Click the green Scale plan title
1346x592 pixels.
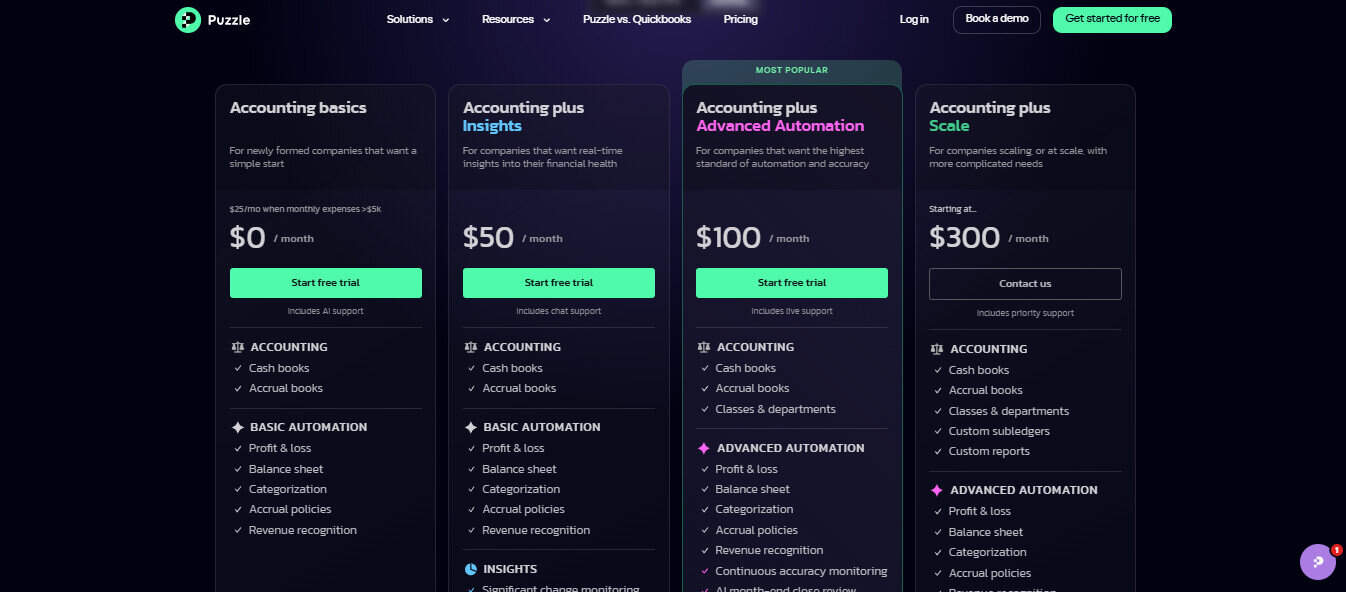point(949,126)
